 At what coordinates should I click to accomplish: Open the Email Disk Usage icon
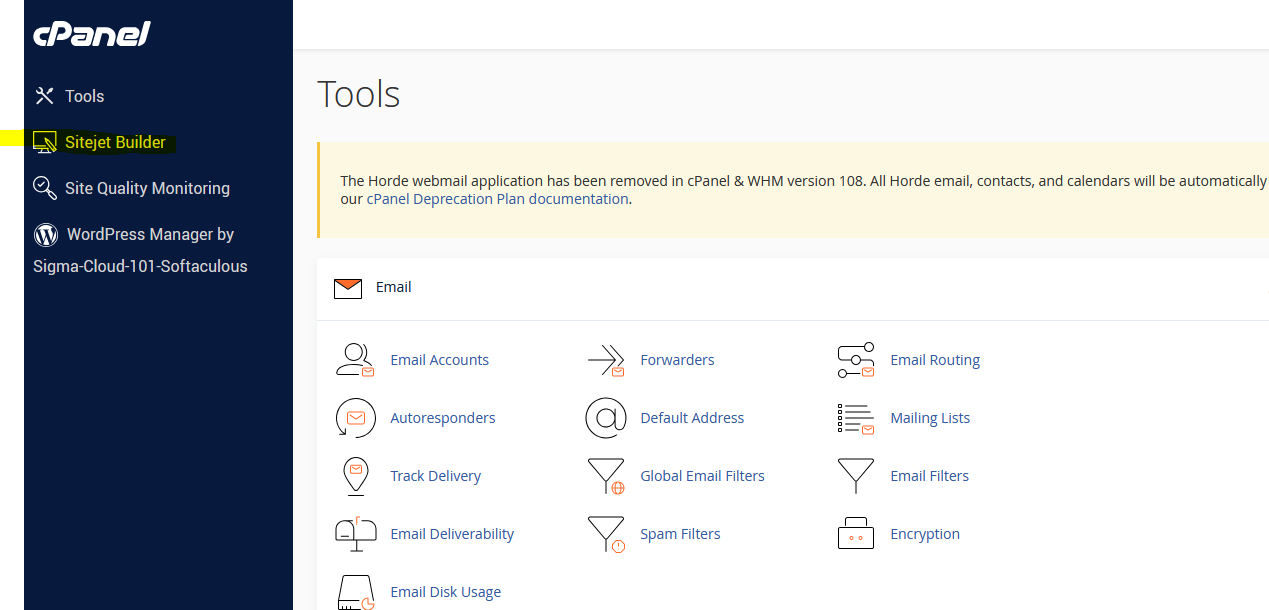tap(355, 592)
